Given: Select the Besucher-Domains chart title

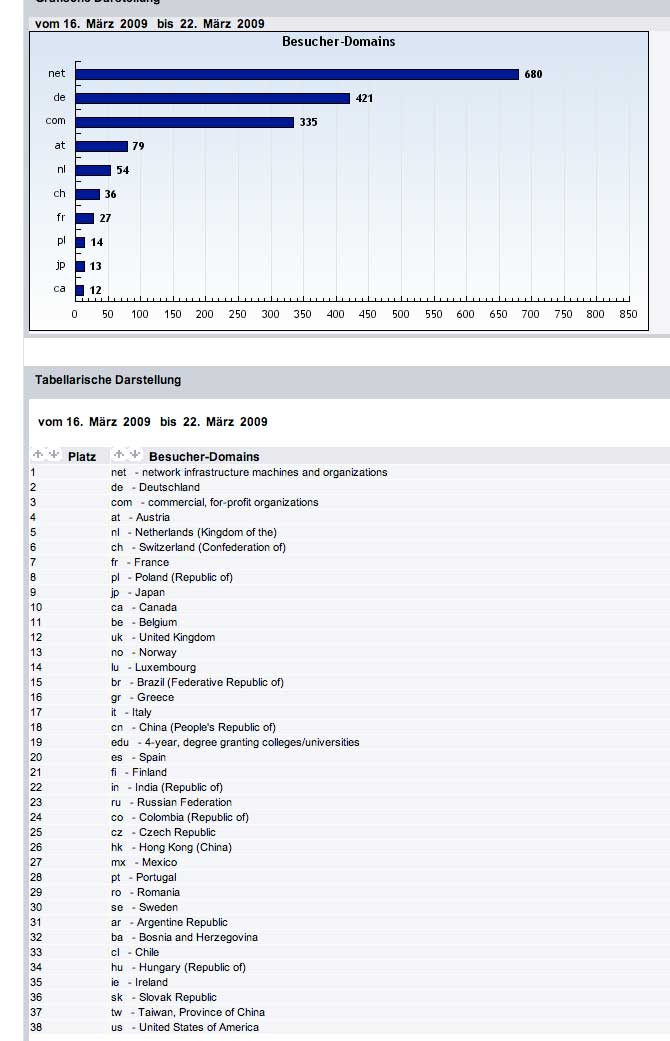Looking at the screenshot, I should [338, 42].
